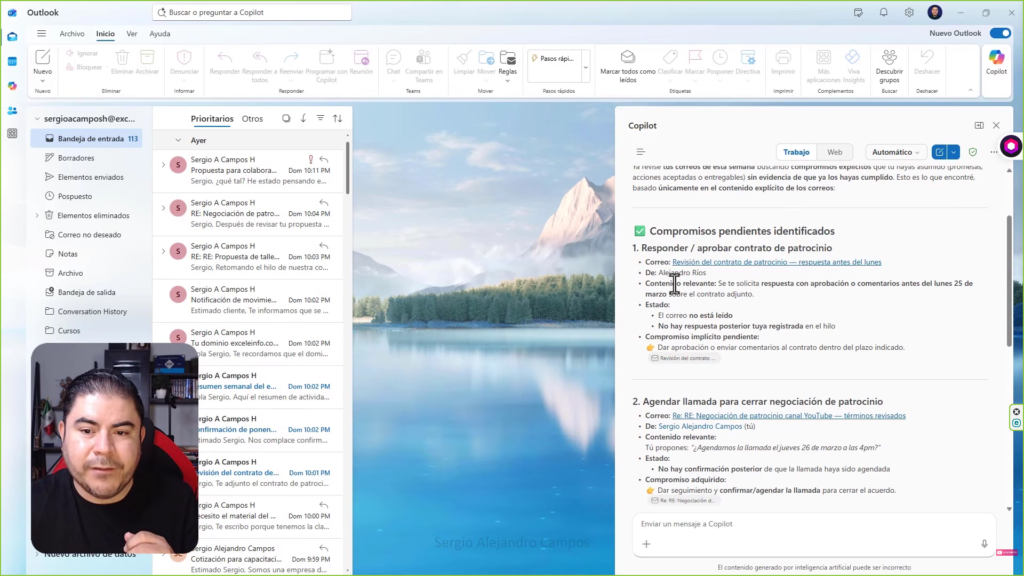Screen dimensions: 1024x576
Task: Click the Buscar o preguntar a Copilot box
Action: [251, 12]
